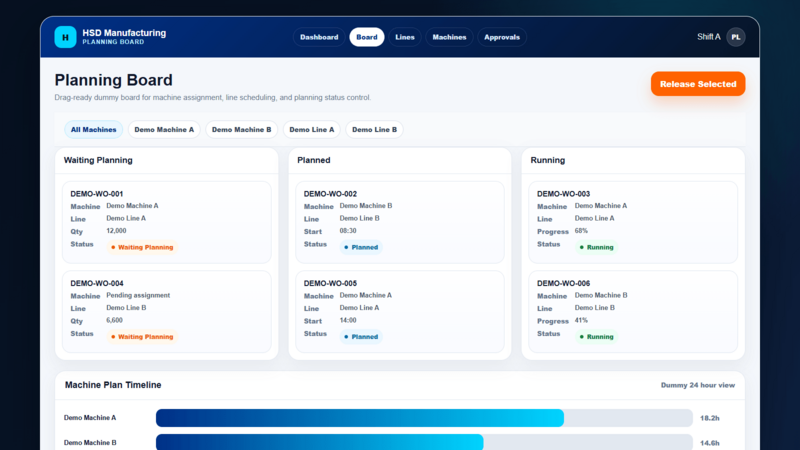Click Demo Machine A timeline row label
800x450 pixels.
[90, 418]
